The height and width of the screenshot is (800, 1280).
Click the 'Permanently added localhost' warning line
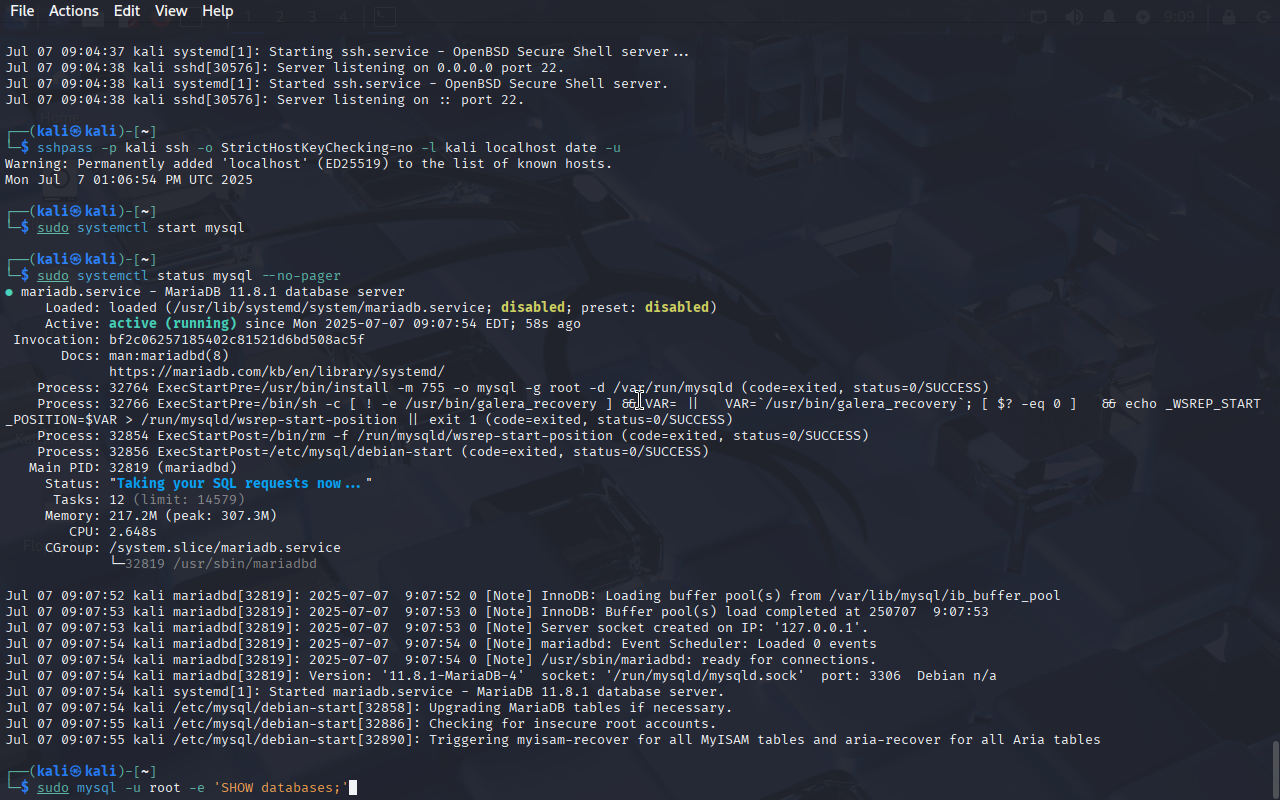click(x=309, y=164)
